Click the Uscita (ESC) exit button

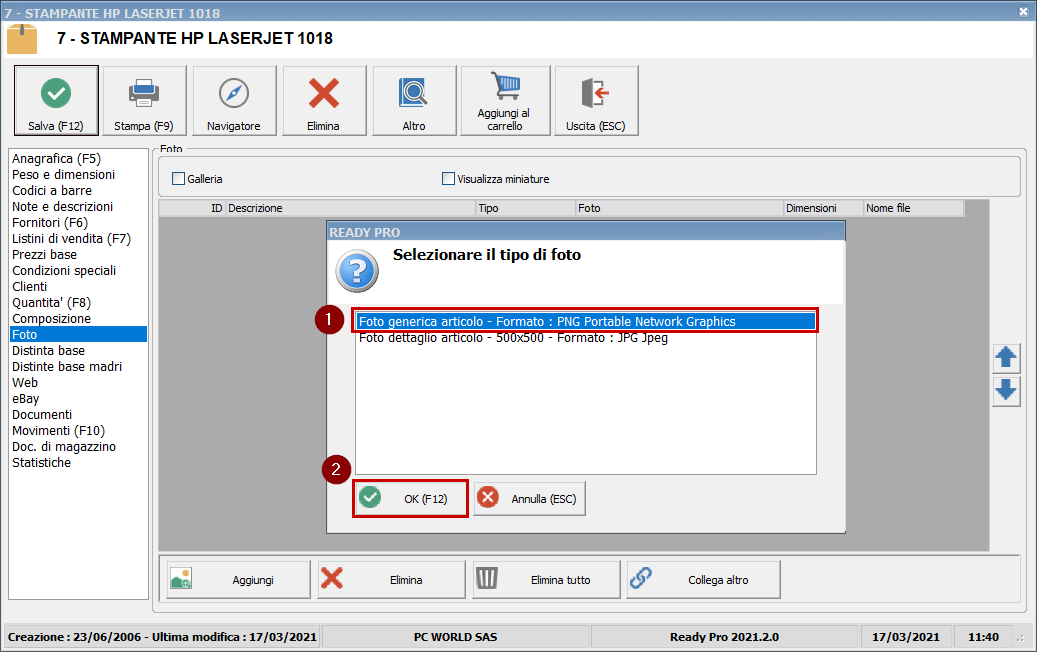pos(596,101)
